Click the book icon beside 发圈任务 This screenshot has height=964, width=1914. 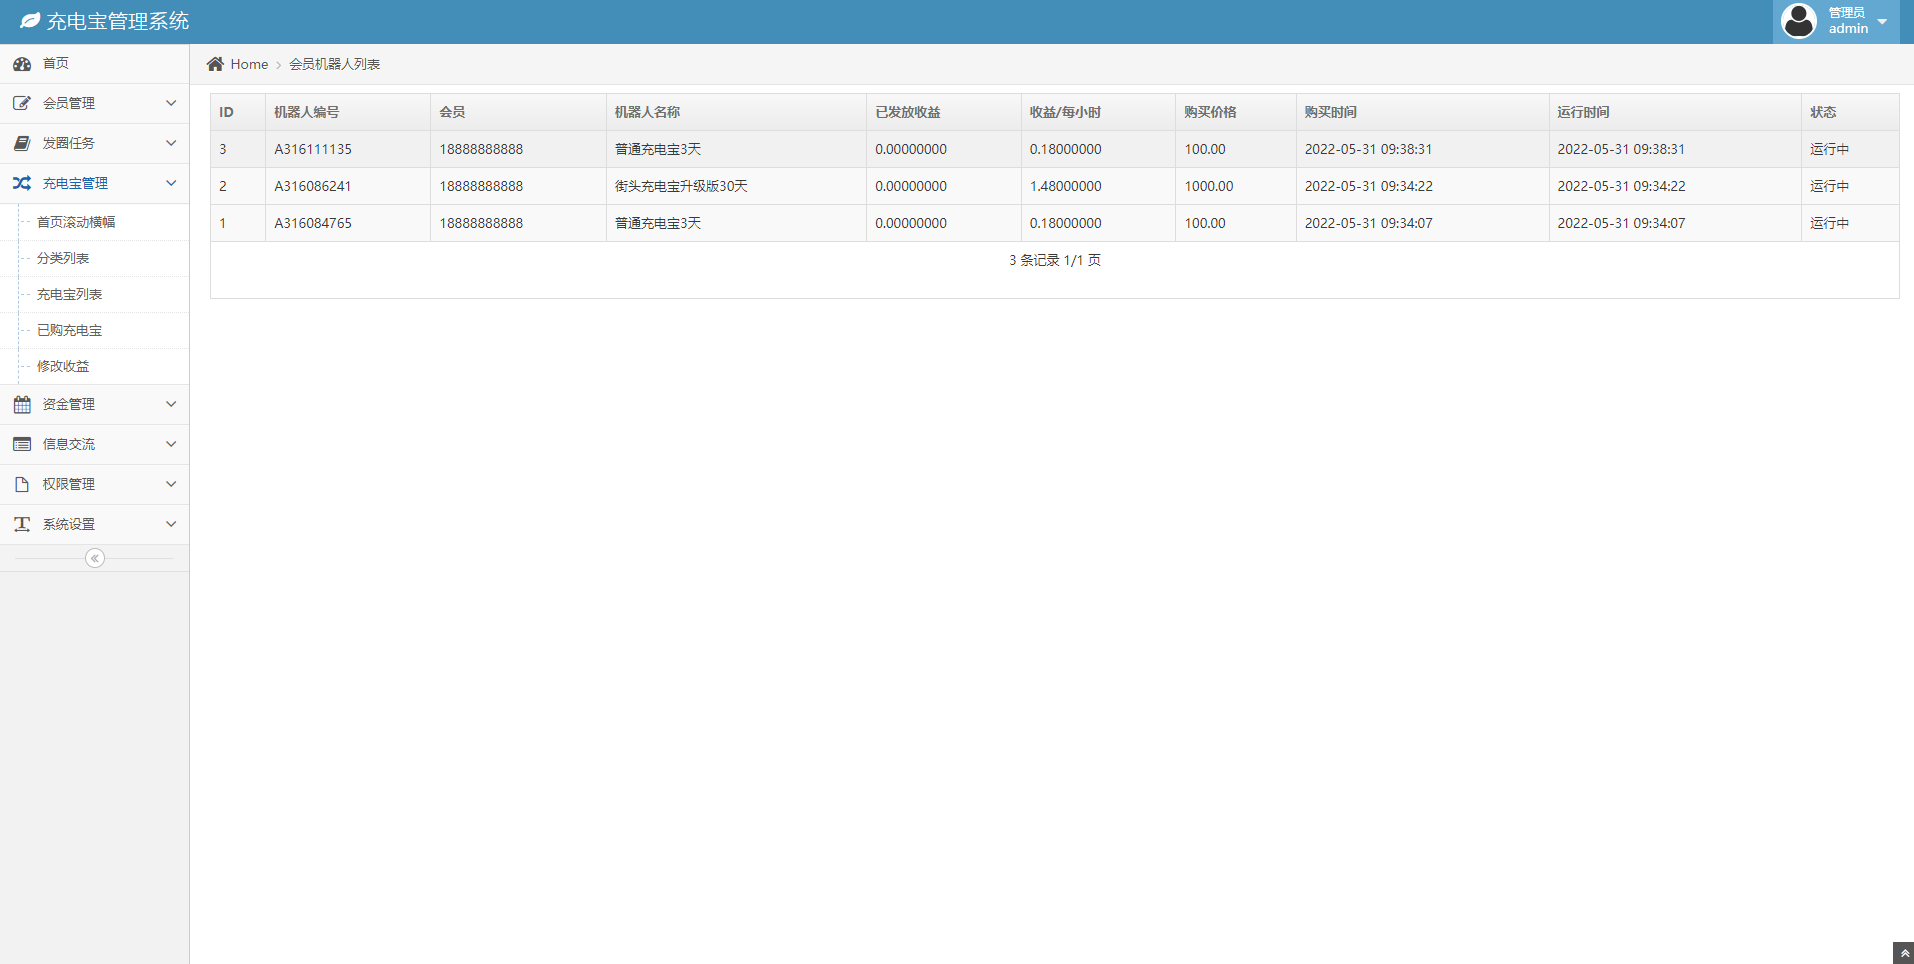pyautogui.click(x=22, y=143)
